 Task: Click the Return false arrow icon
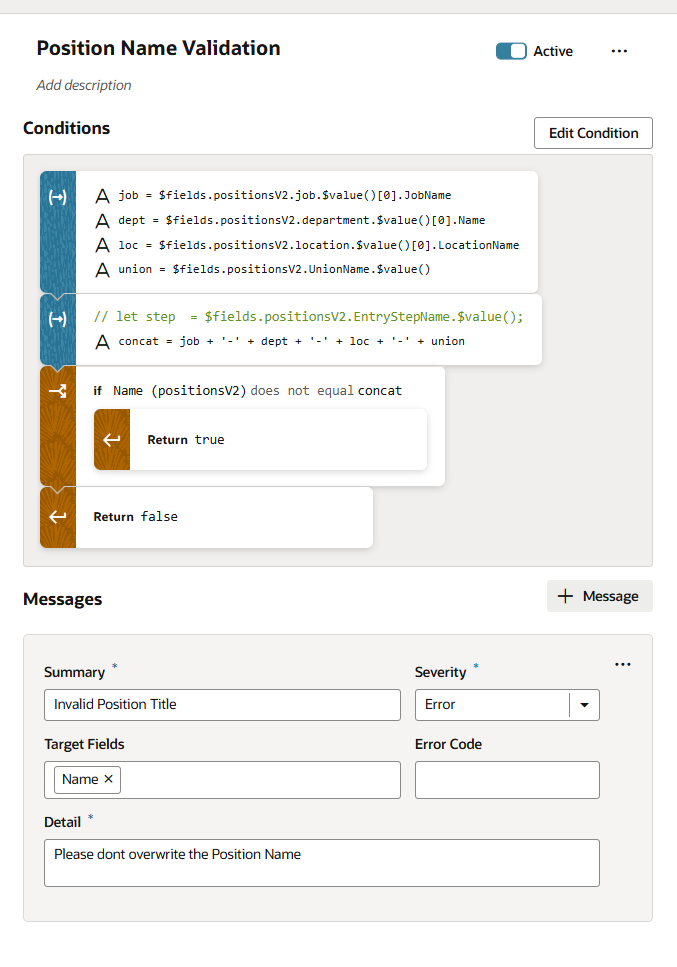(x=57, y=517)
